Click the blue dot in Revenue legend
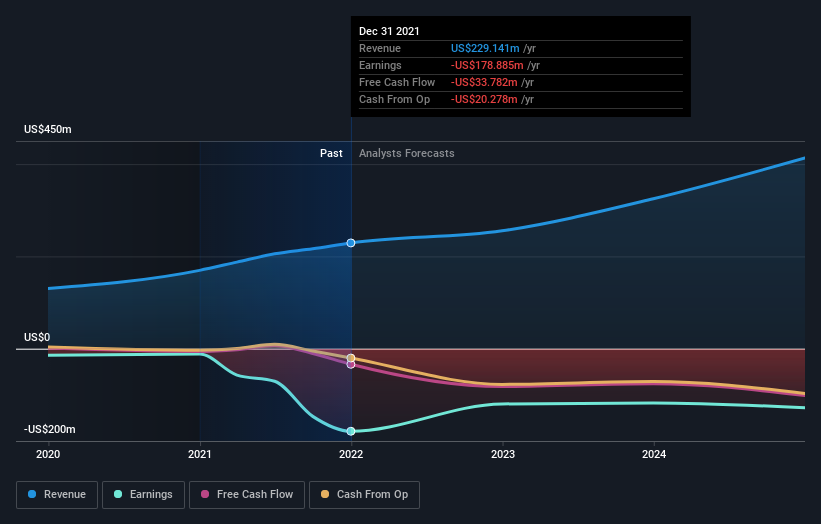Screen dimensions: 821x524 coord(32,494)
